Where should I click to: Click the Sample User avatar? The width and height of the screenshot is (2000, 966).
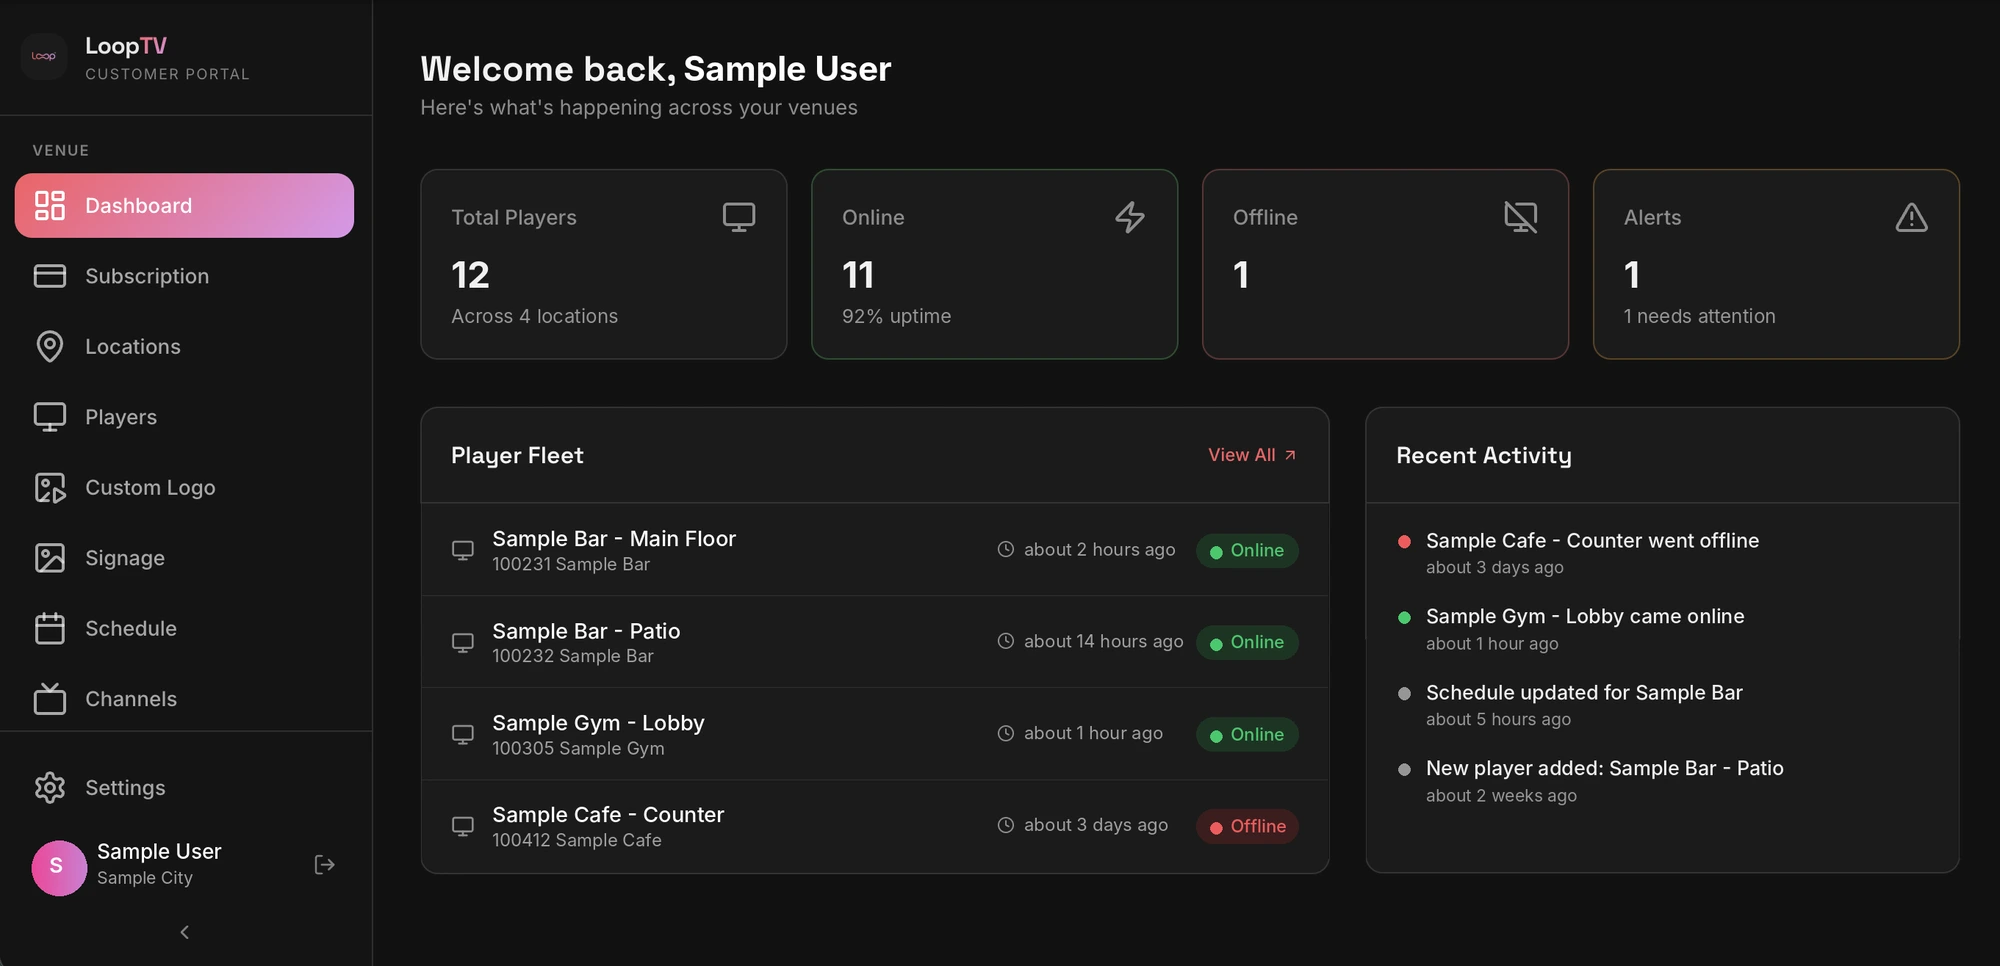[59, 867]
